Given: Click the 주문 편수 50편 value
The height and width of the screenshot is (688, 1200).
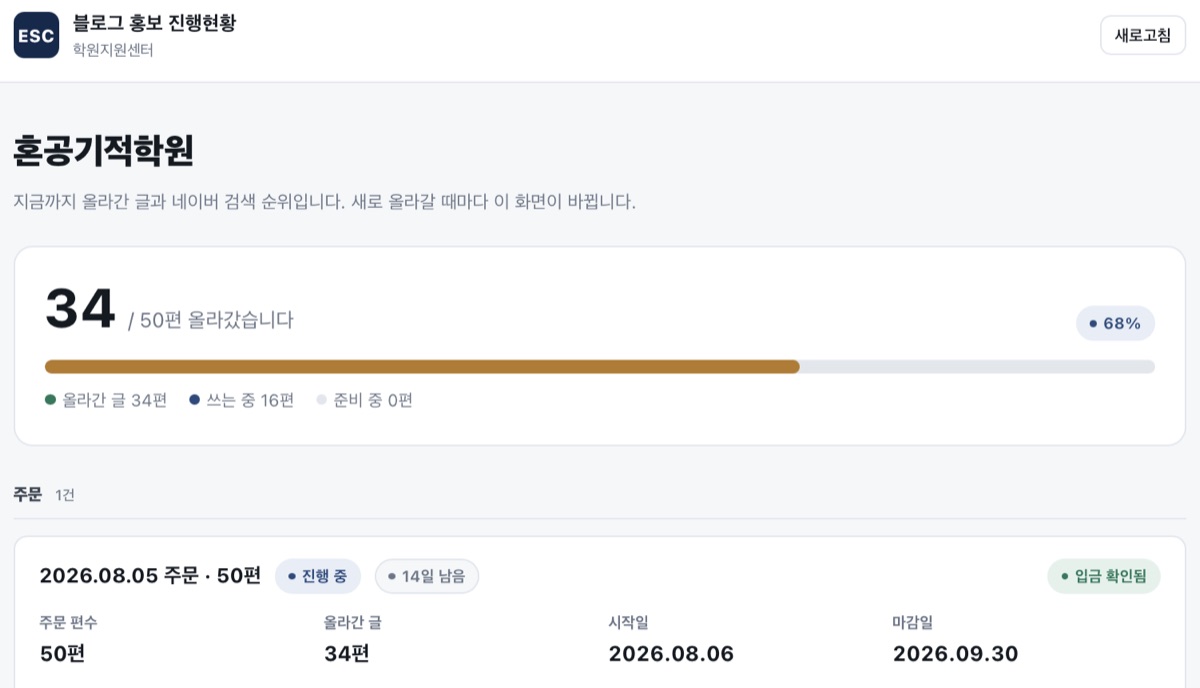Looking at the screenshot, I should 63,654.
